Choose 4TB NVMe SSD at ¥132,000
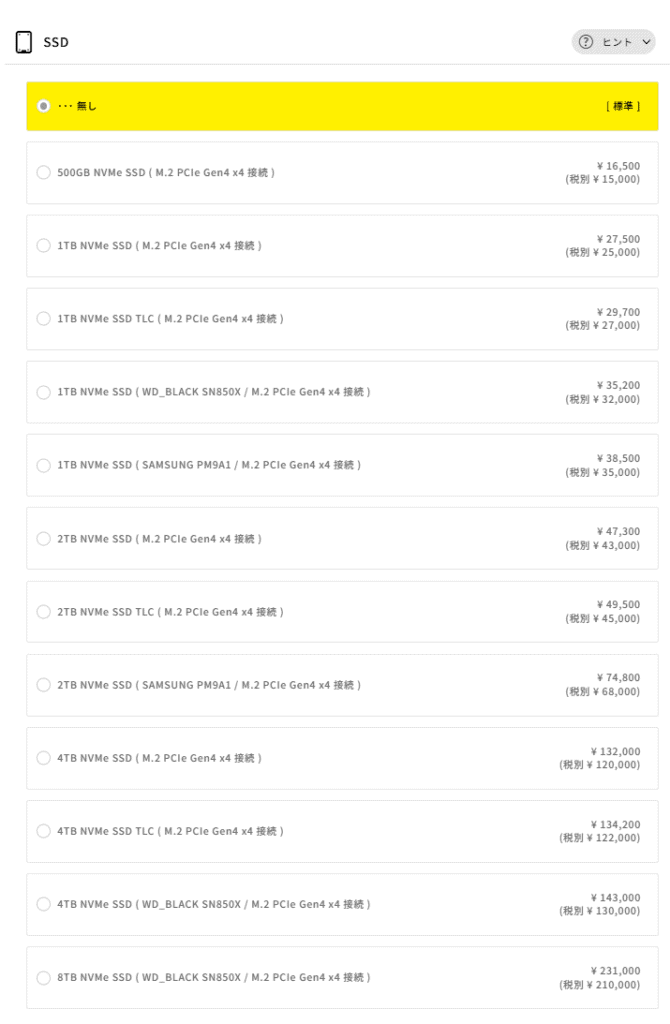 [x=43, y=758]
